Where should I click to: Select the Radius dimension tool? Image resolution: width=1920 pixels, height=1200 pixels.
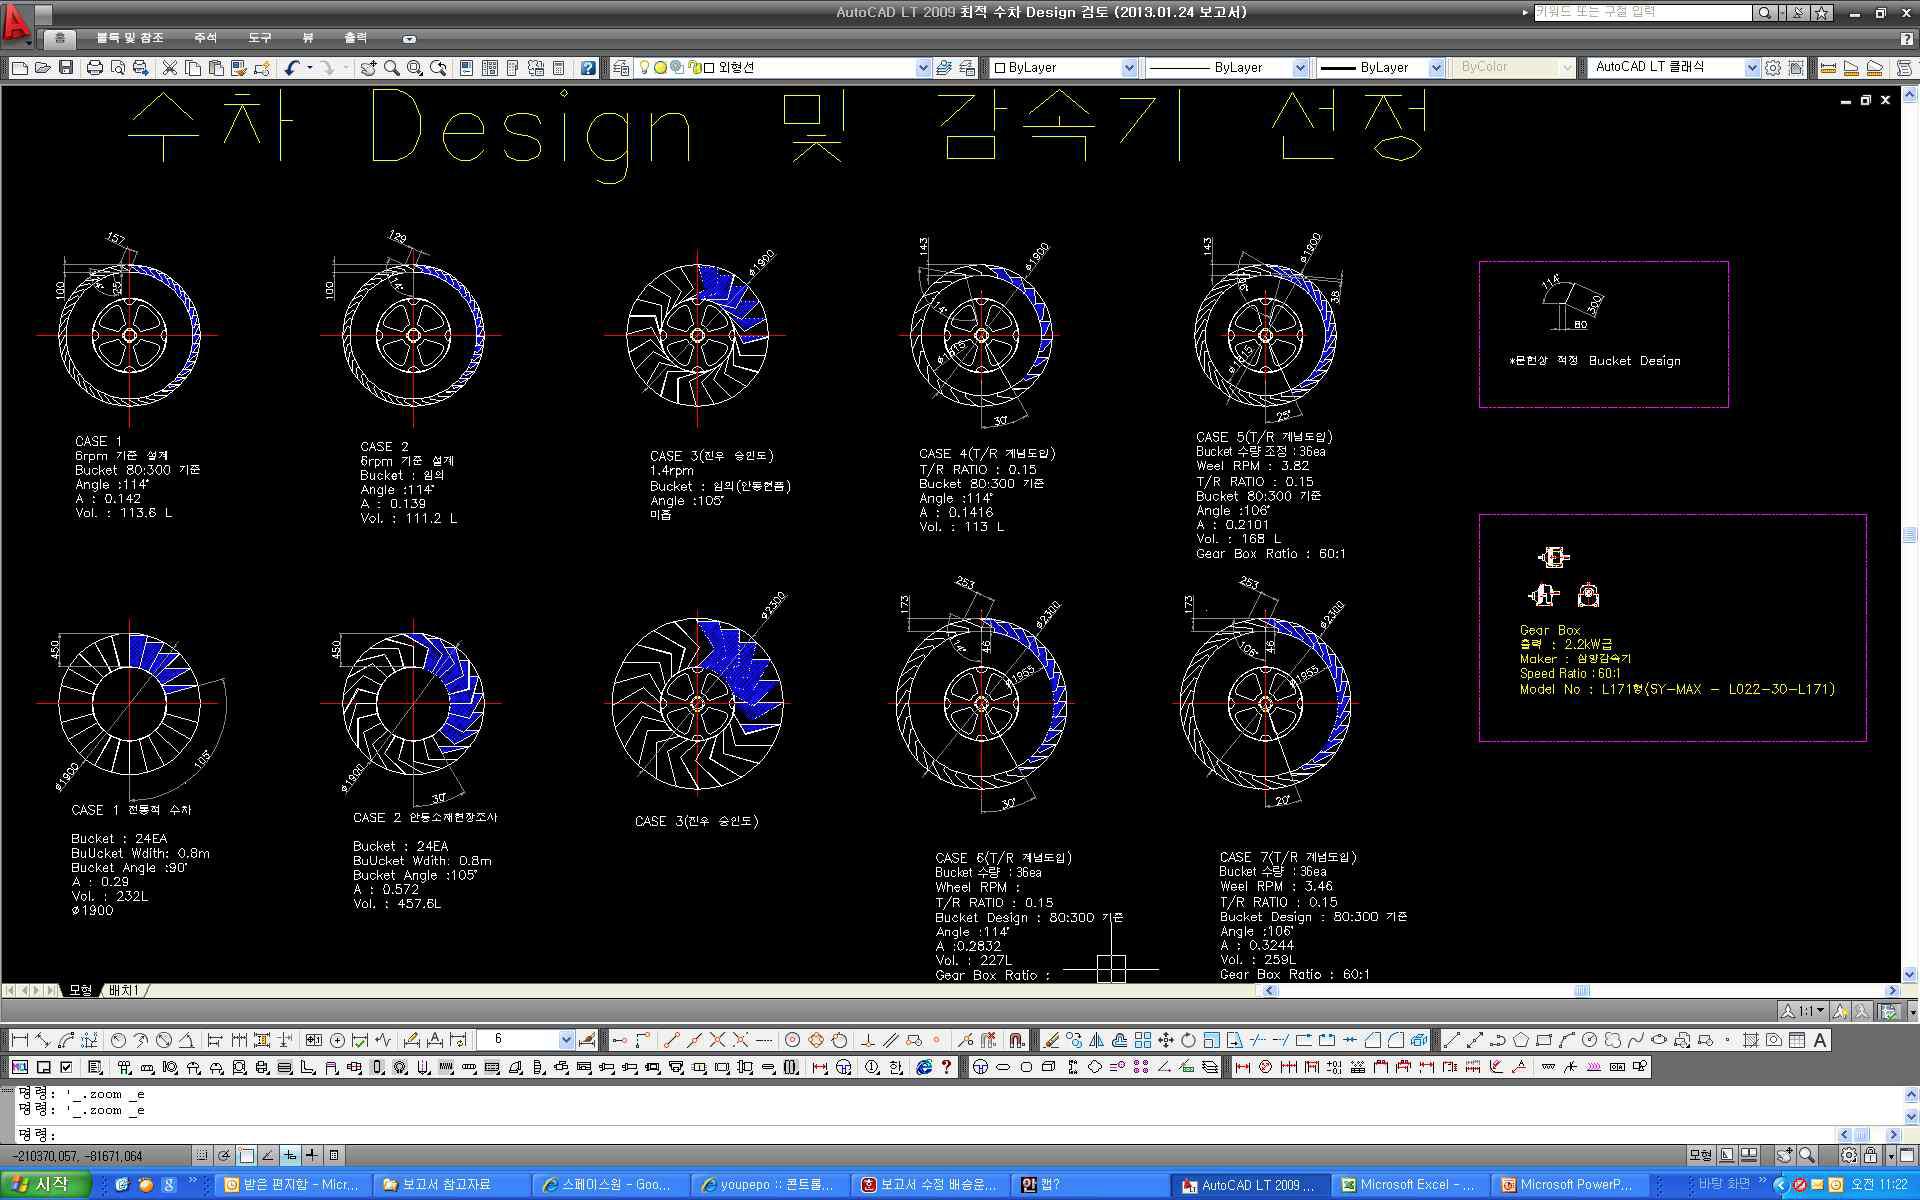(x=118, y=1040)
